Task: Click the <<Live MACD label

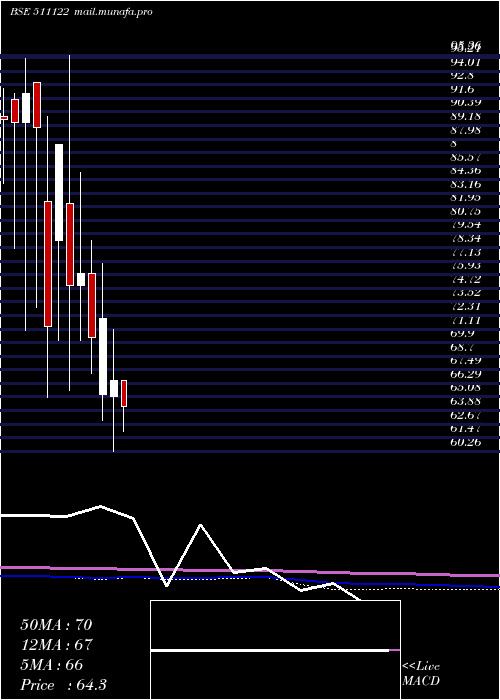Action: (421, 673)
